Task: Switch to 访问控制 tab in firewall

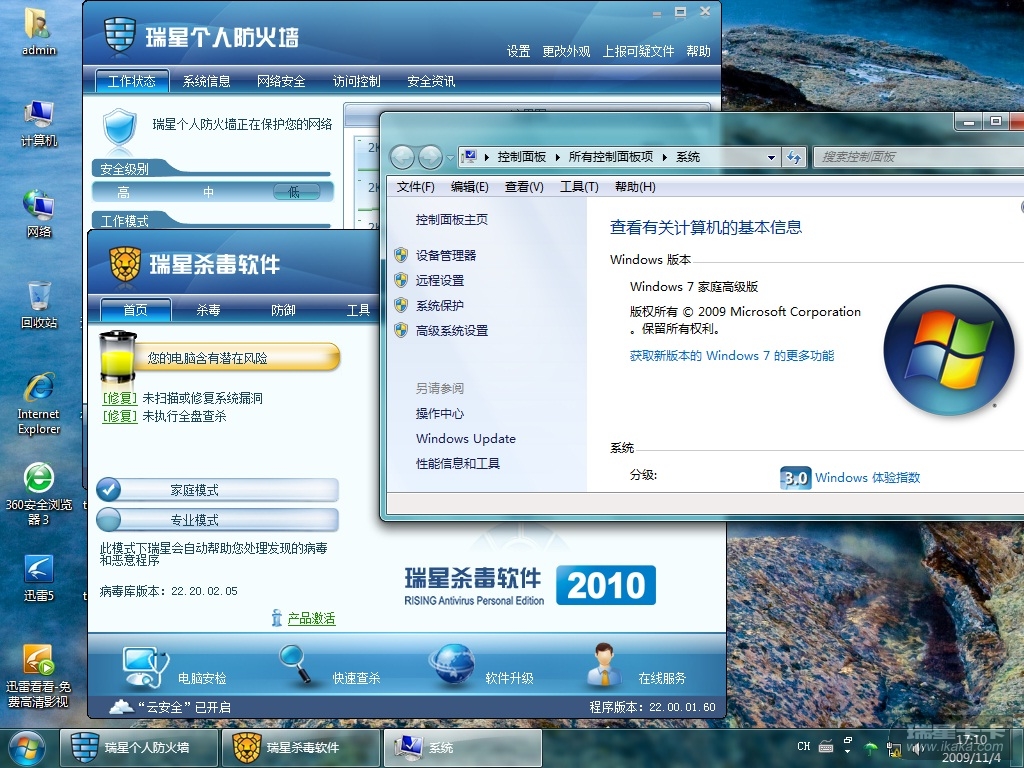Action: (x=357, y=81)
